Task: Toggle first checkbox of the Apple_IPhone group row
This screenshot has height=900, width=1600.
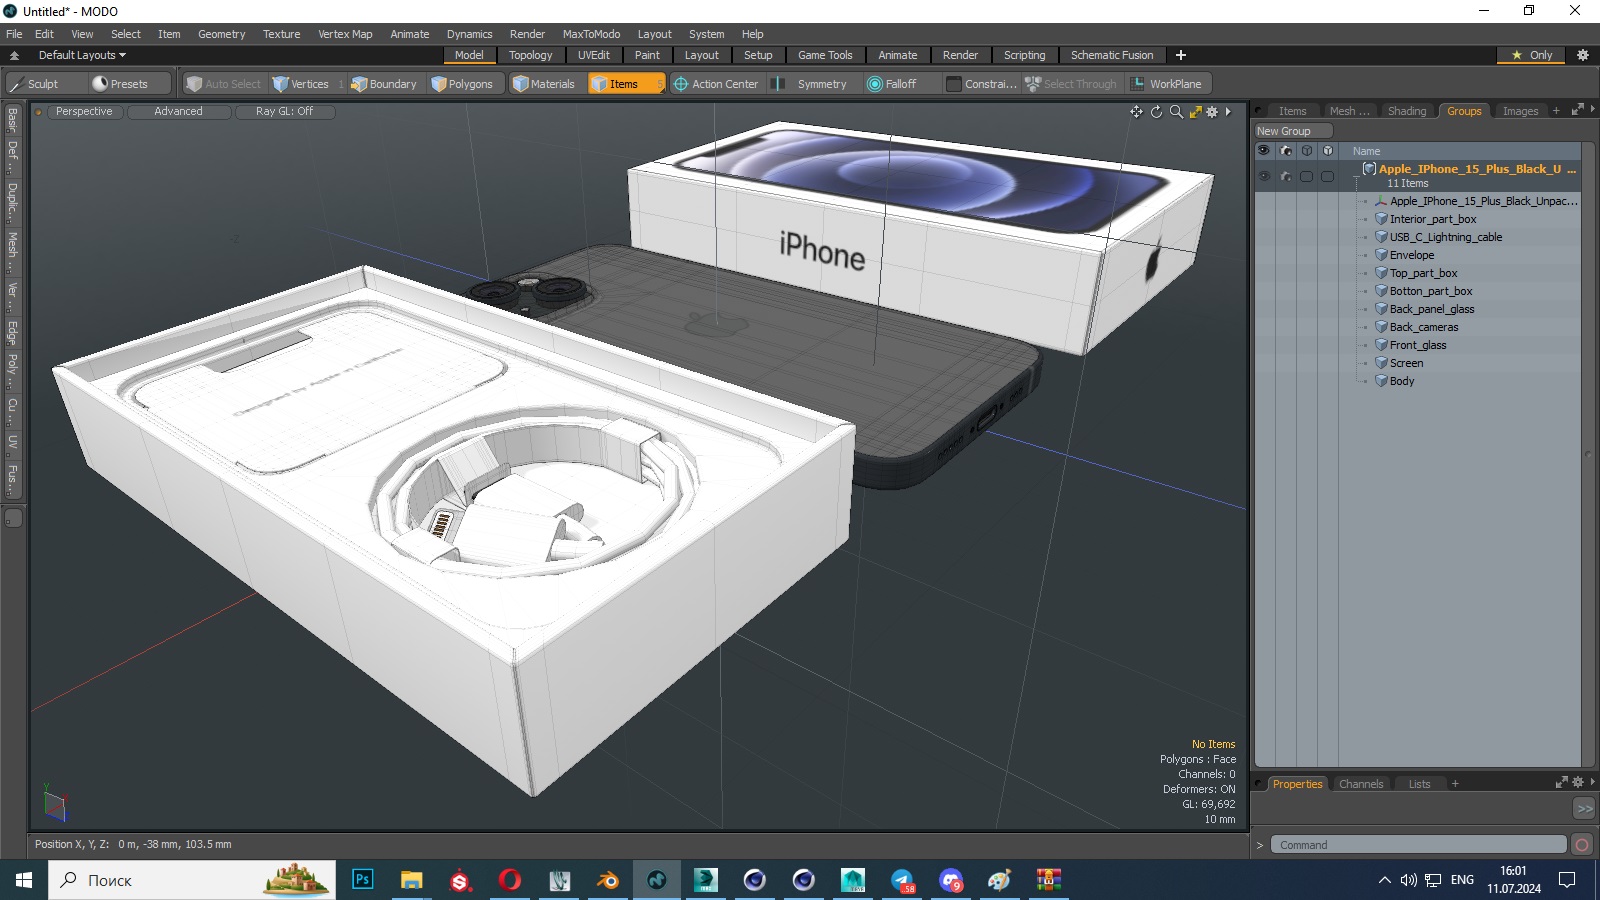Action: [1306, 176]
